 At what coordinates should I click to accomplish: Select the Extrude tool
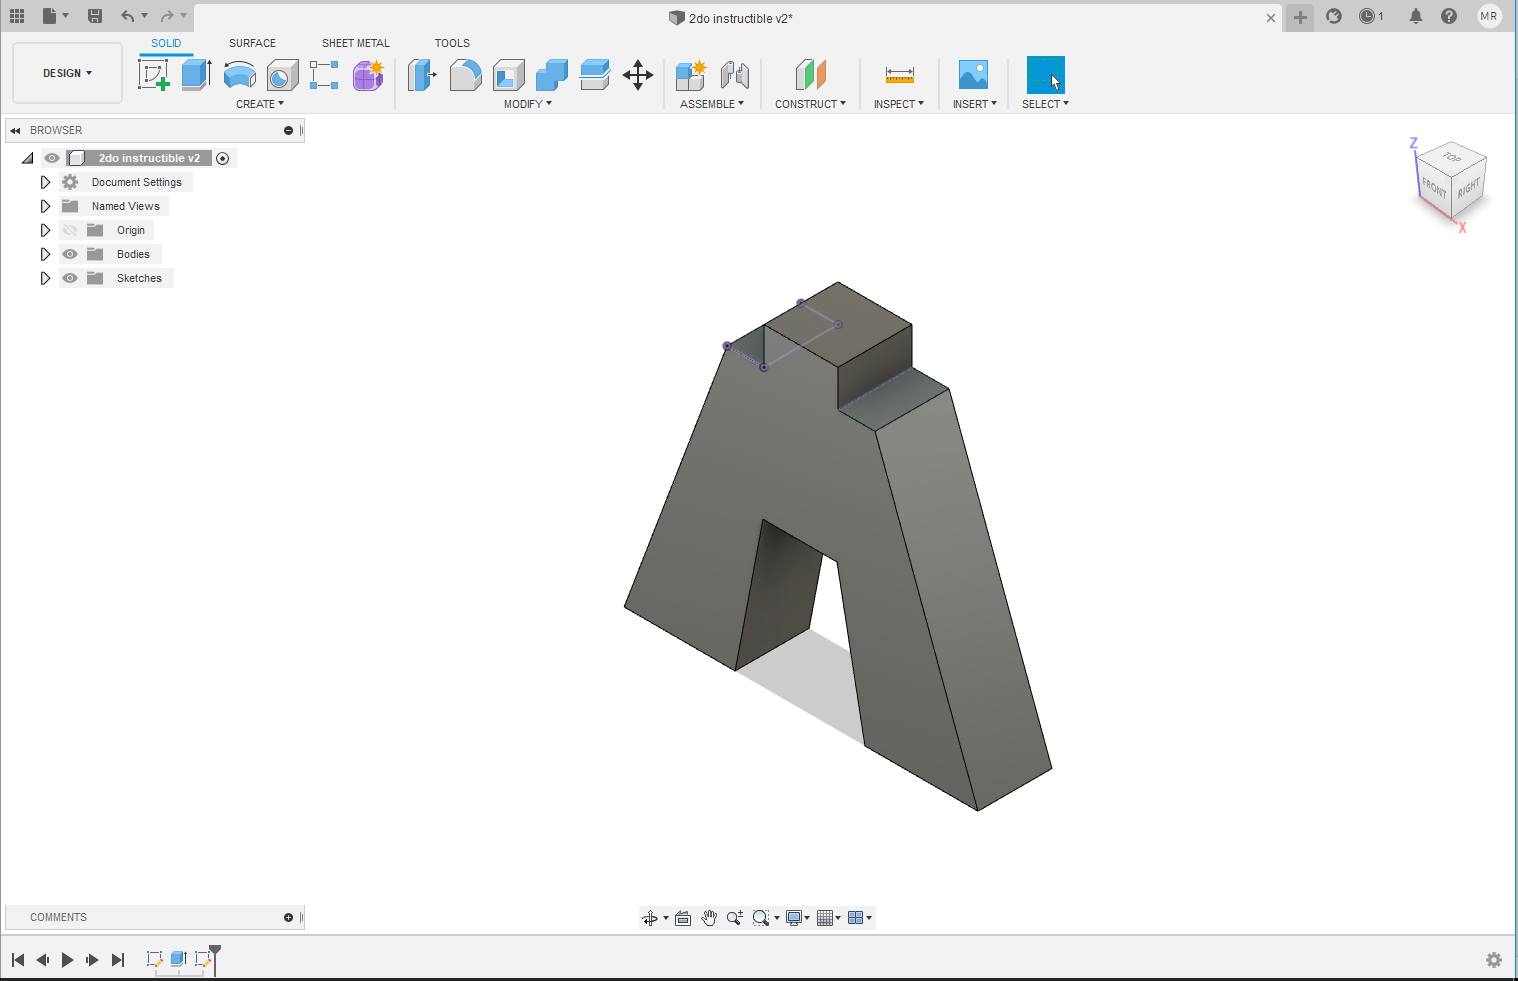(x=196, y=75)
